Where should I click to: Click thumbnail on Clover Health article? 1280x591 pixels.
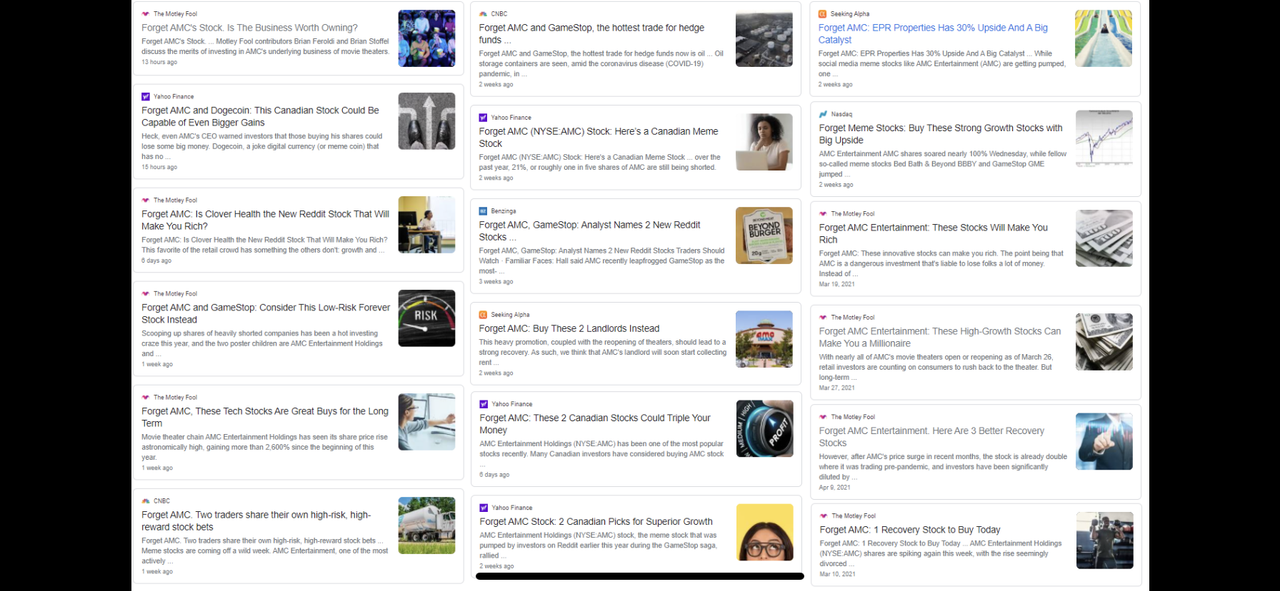pos(426,224)
